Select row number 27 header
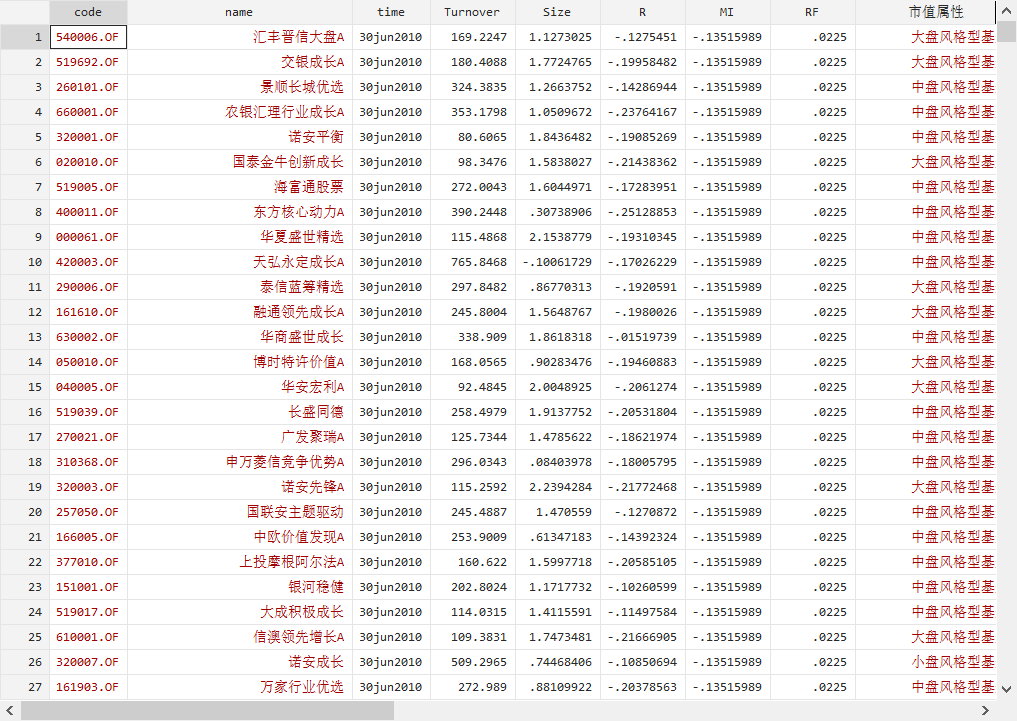Image resolution: width=1017 pixels, height=721 pixels. point(25,687)
